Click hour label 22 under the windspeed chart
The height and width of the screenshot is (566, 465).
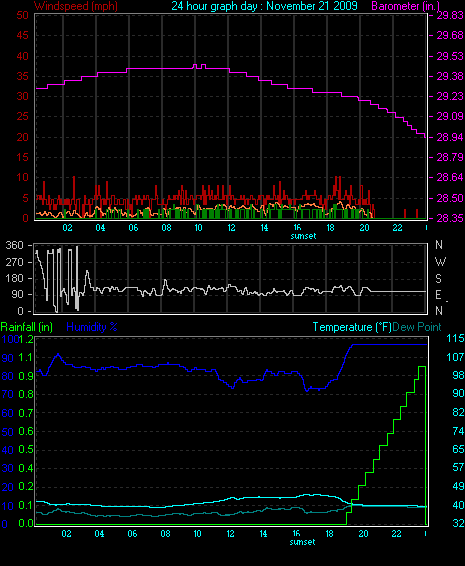(x=397, y=228)
